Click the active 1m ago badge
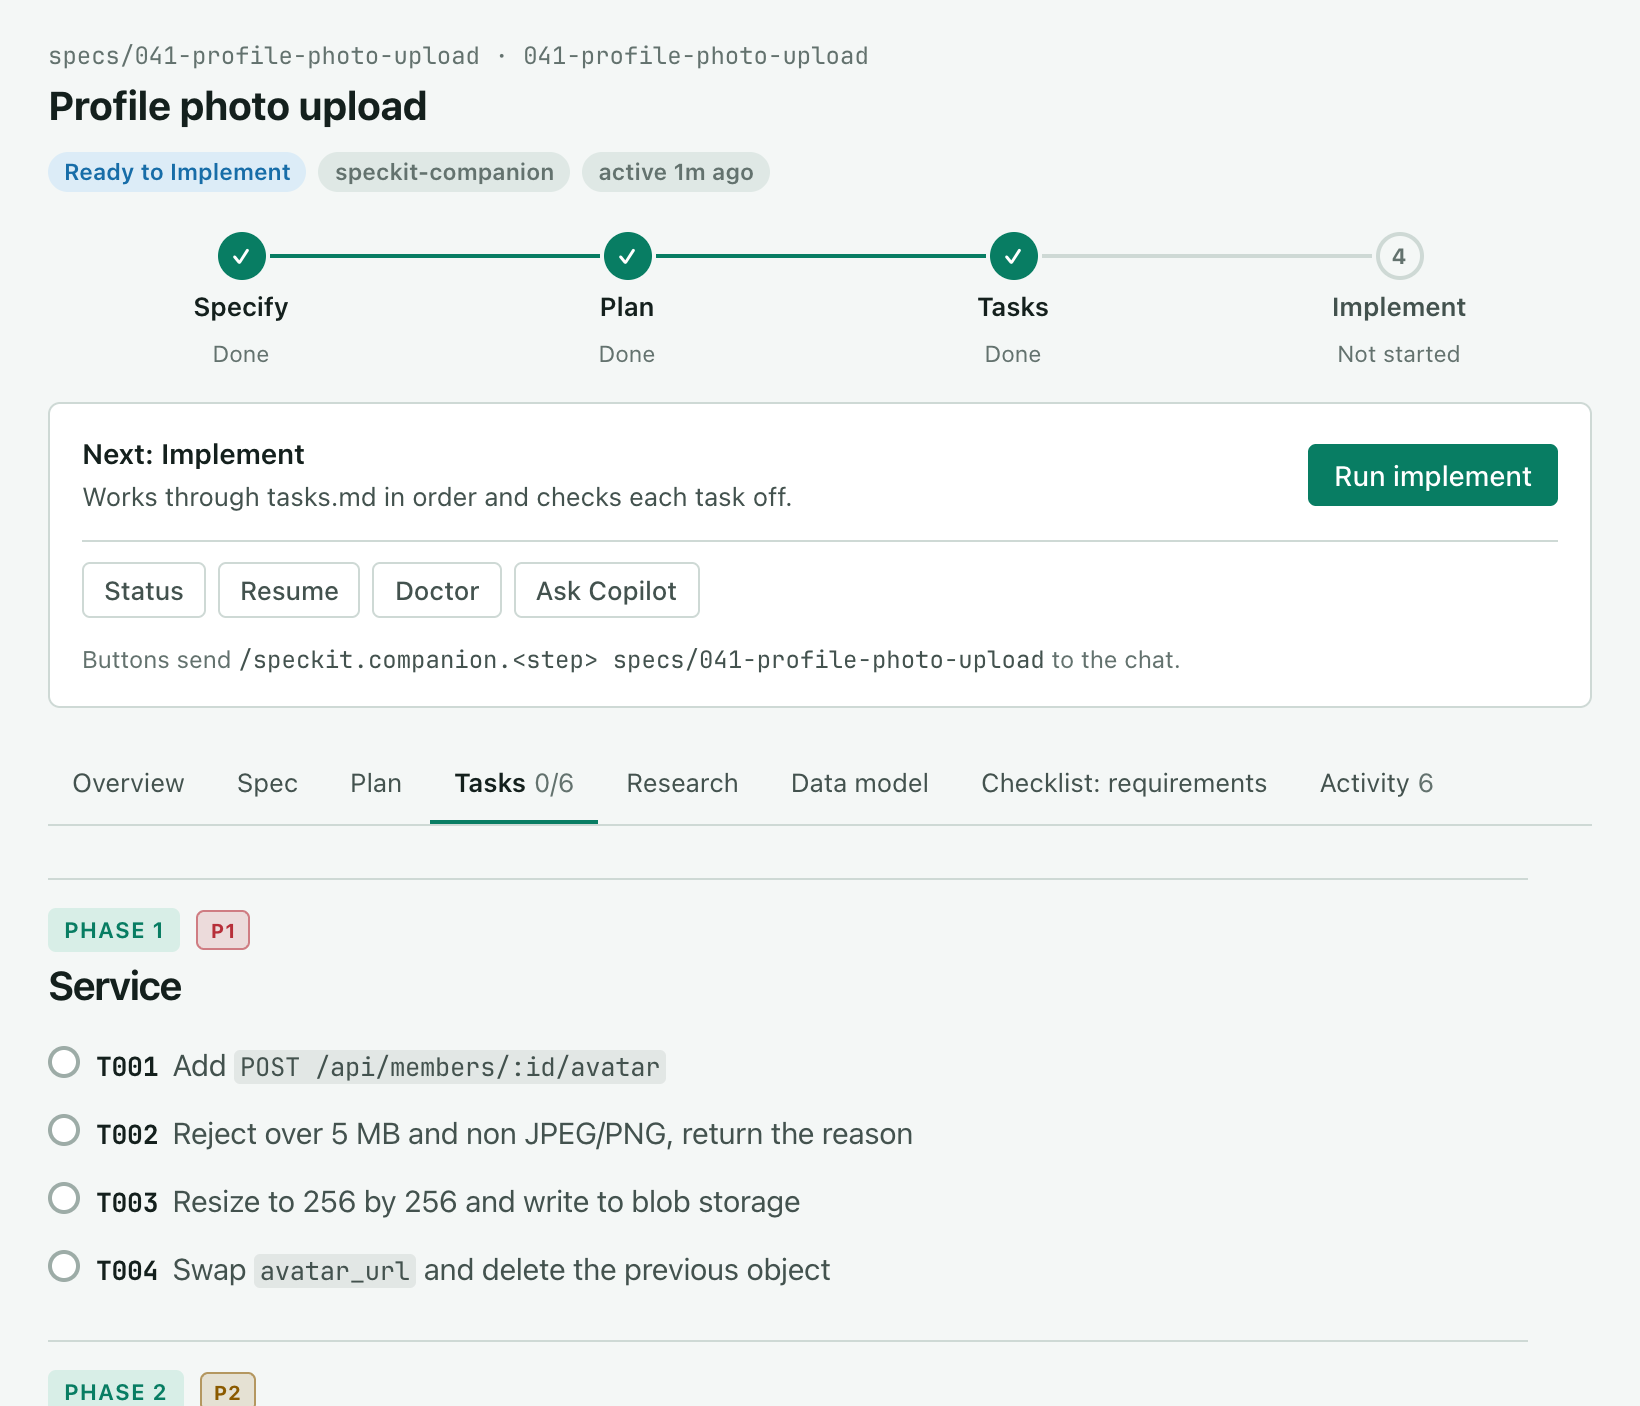 pyautogui.click(x=676, y=172)
